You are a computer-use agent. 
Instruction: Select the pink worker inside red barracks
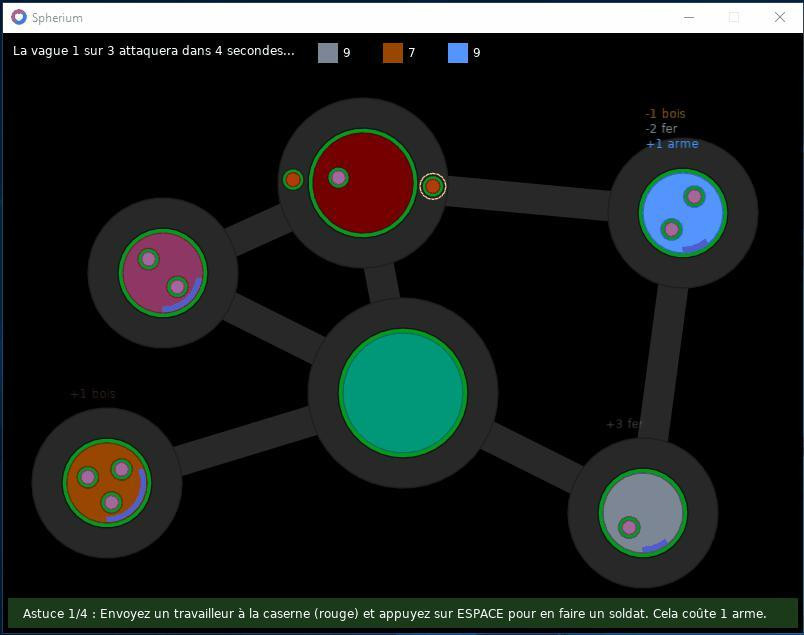click(338, 178)
